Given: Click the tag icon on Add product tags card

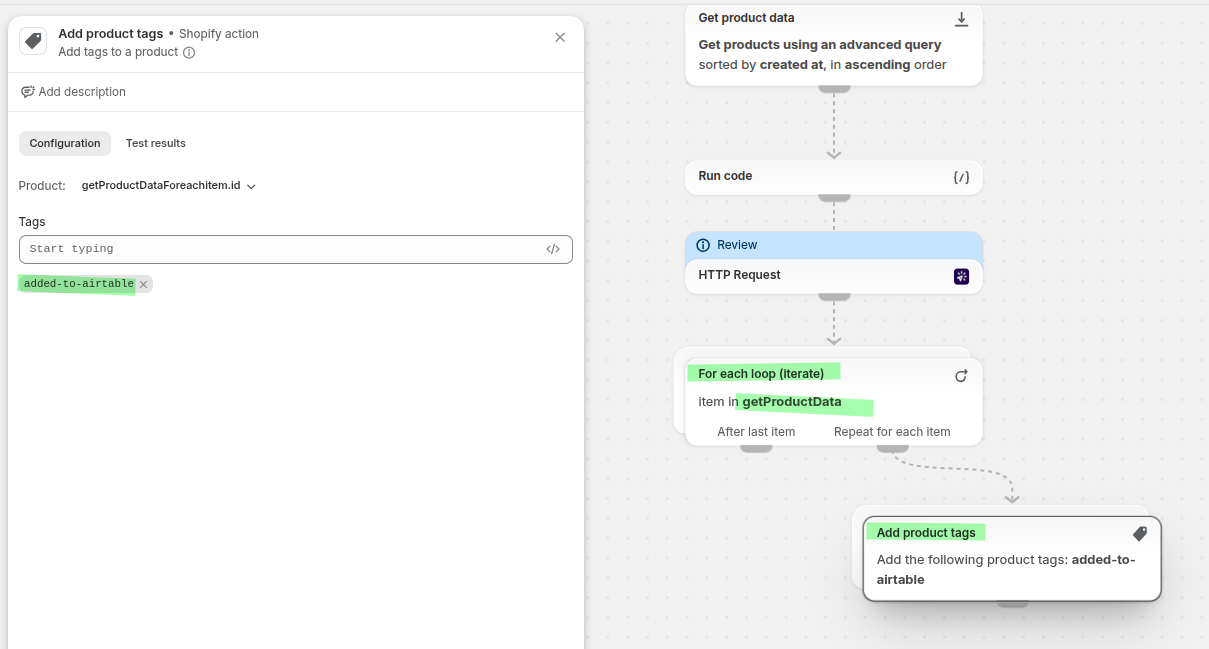Looking at the screenshot, I should coord(1140,534).
